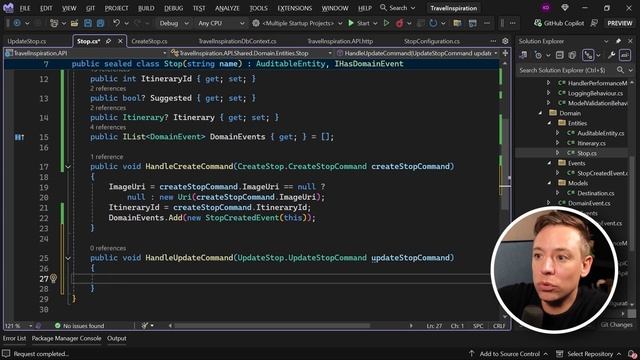
Task: Toggle Solution Explorer auto-hide pin
Action: tap(618, 41)
